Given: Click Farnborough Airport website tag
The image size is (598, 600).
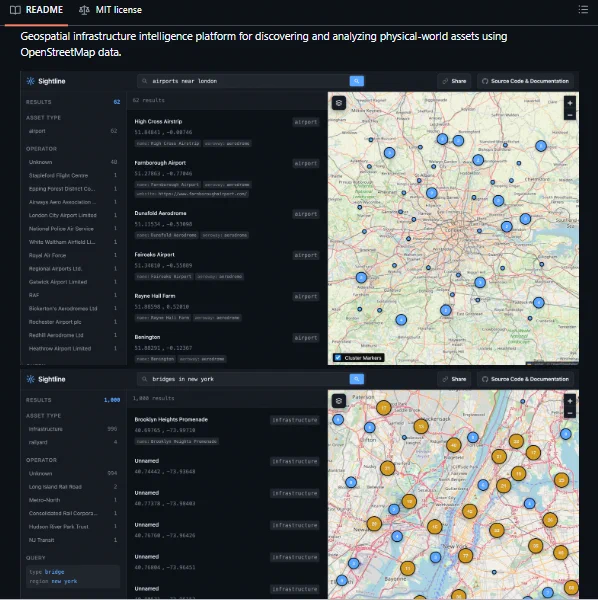Looking at the screenshot, I should tap(192, 194).
